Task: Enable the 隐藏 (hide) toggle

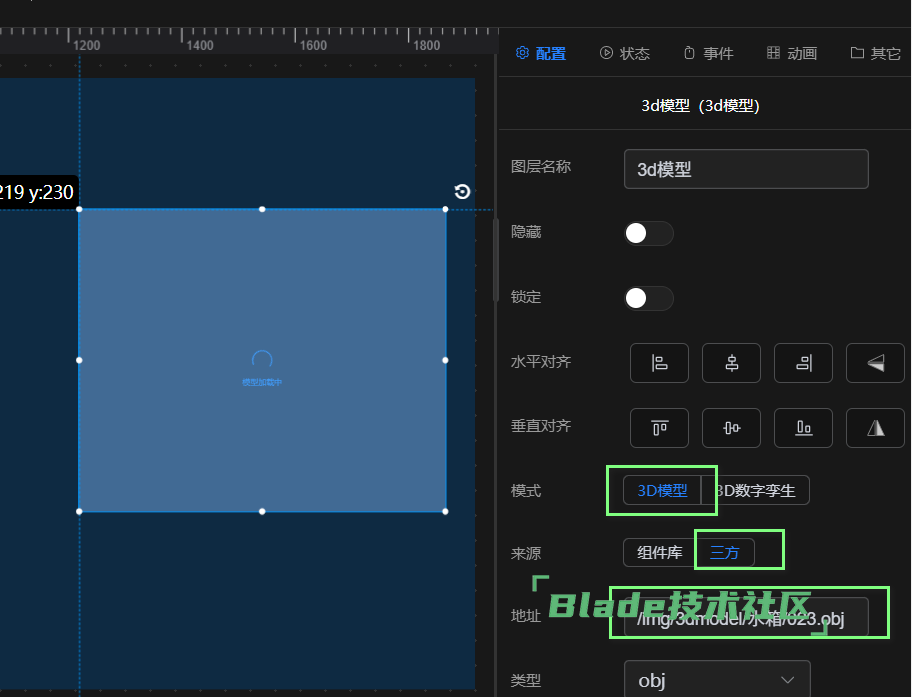Action: (x=648, y=233)
